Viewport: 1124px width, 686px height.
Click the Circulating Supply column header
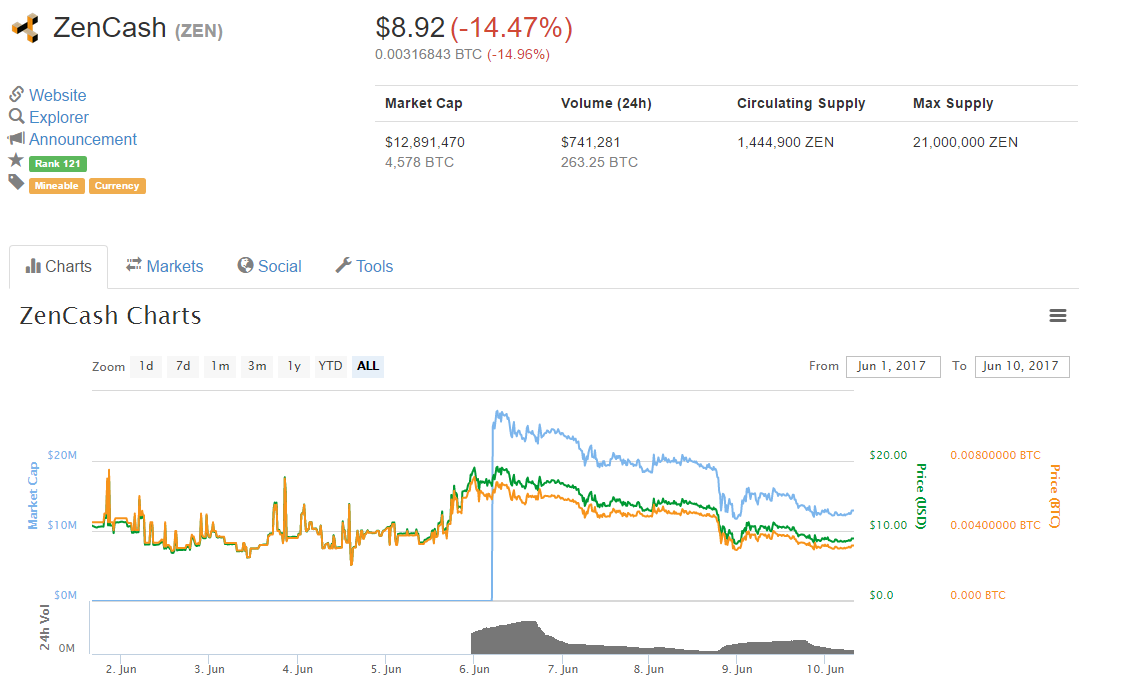pos(801,103)
